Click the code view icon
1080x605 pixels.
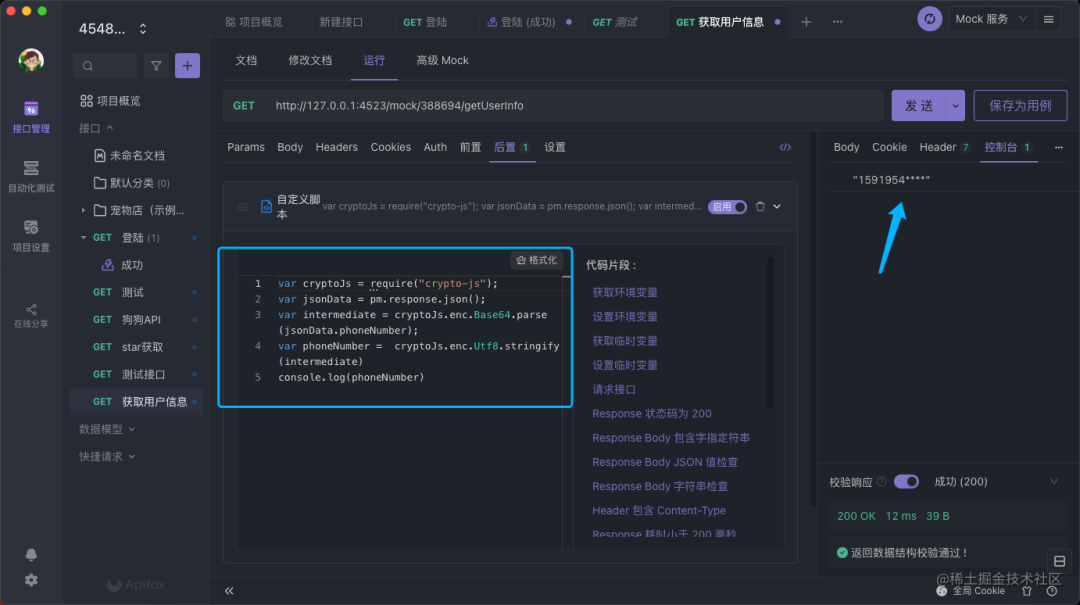pyautogui.click(x=785, y=147)
